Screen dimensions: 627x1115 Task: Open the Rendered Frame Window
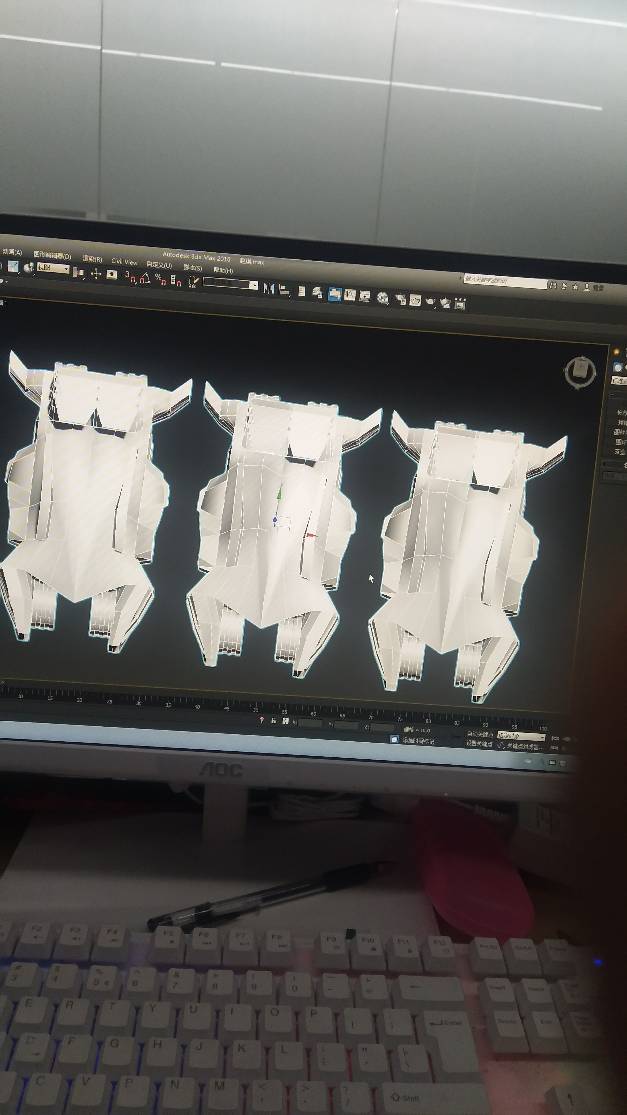(x=415, y=300)
